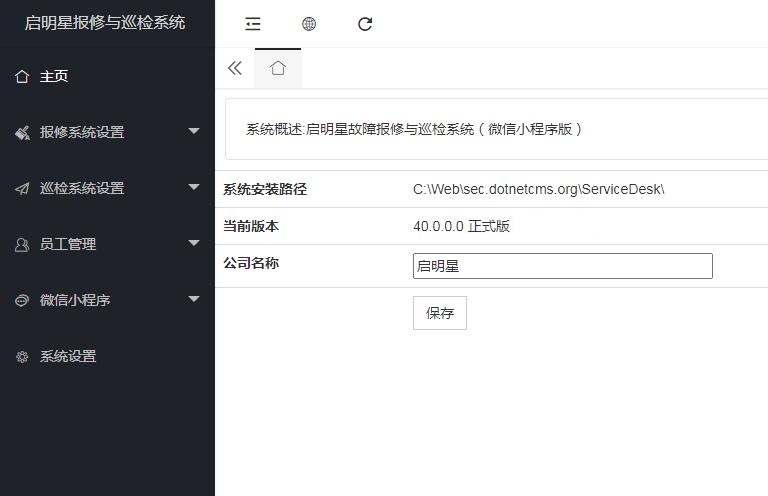Expand the 微信小程序 dropdown arrow
Image resolution: width=768 pixels, height=496 pixels.
(194, 299)
